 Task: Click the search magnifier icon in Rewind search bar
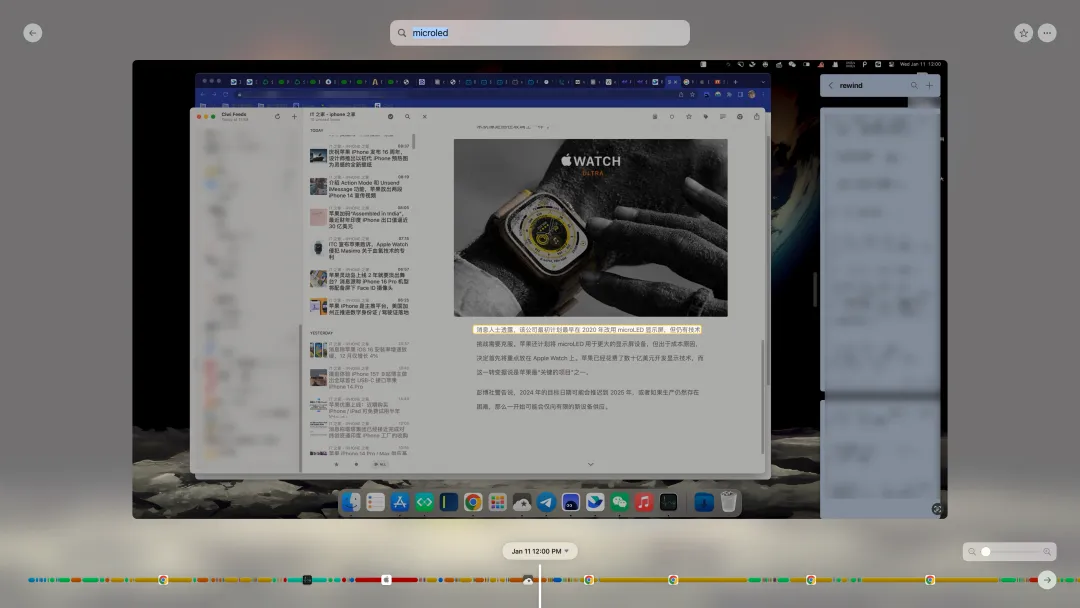402,33
